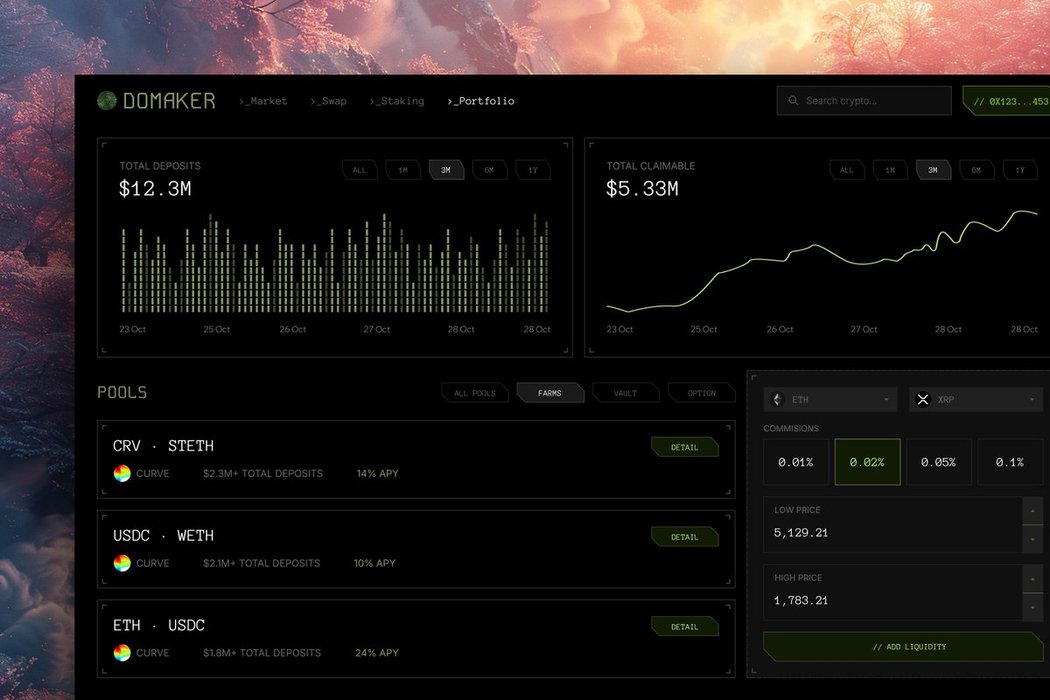Go to the _Staking nav item
Image resolution: width=1050 pixels, height=700 pixels.
coord(397,101)
